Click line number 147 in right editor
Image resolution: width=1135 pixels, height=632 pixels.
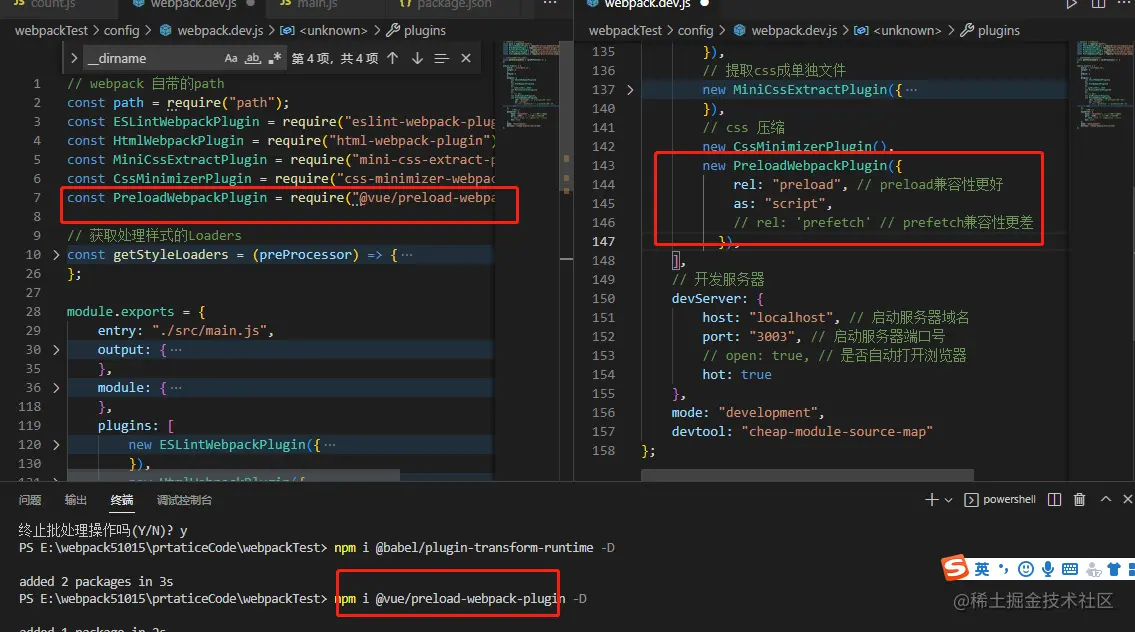pyautogui.click(x=603, y=242)
